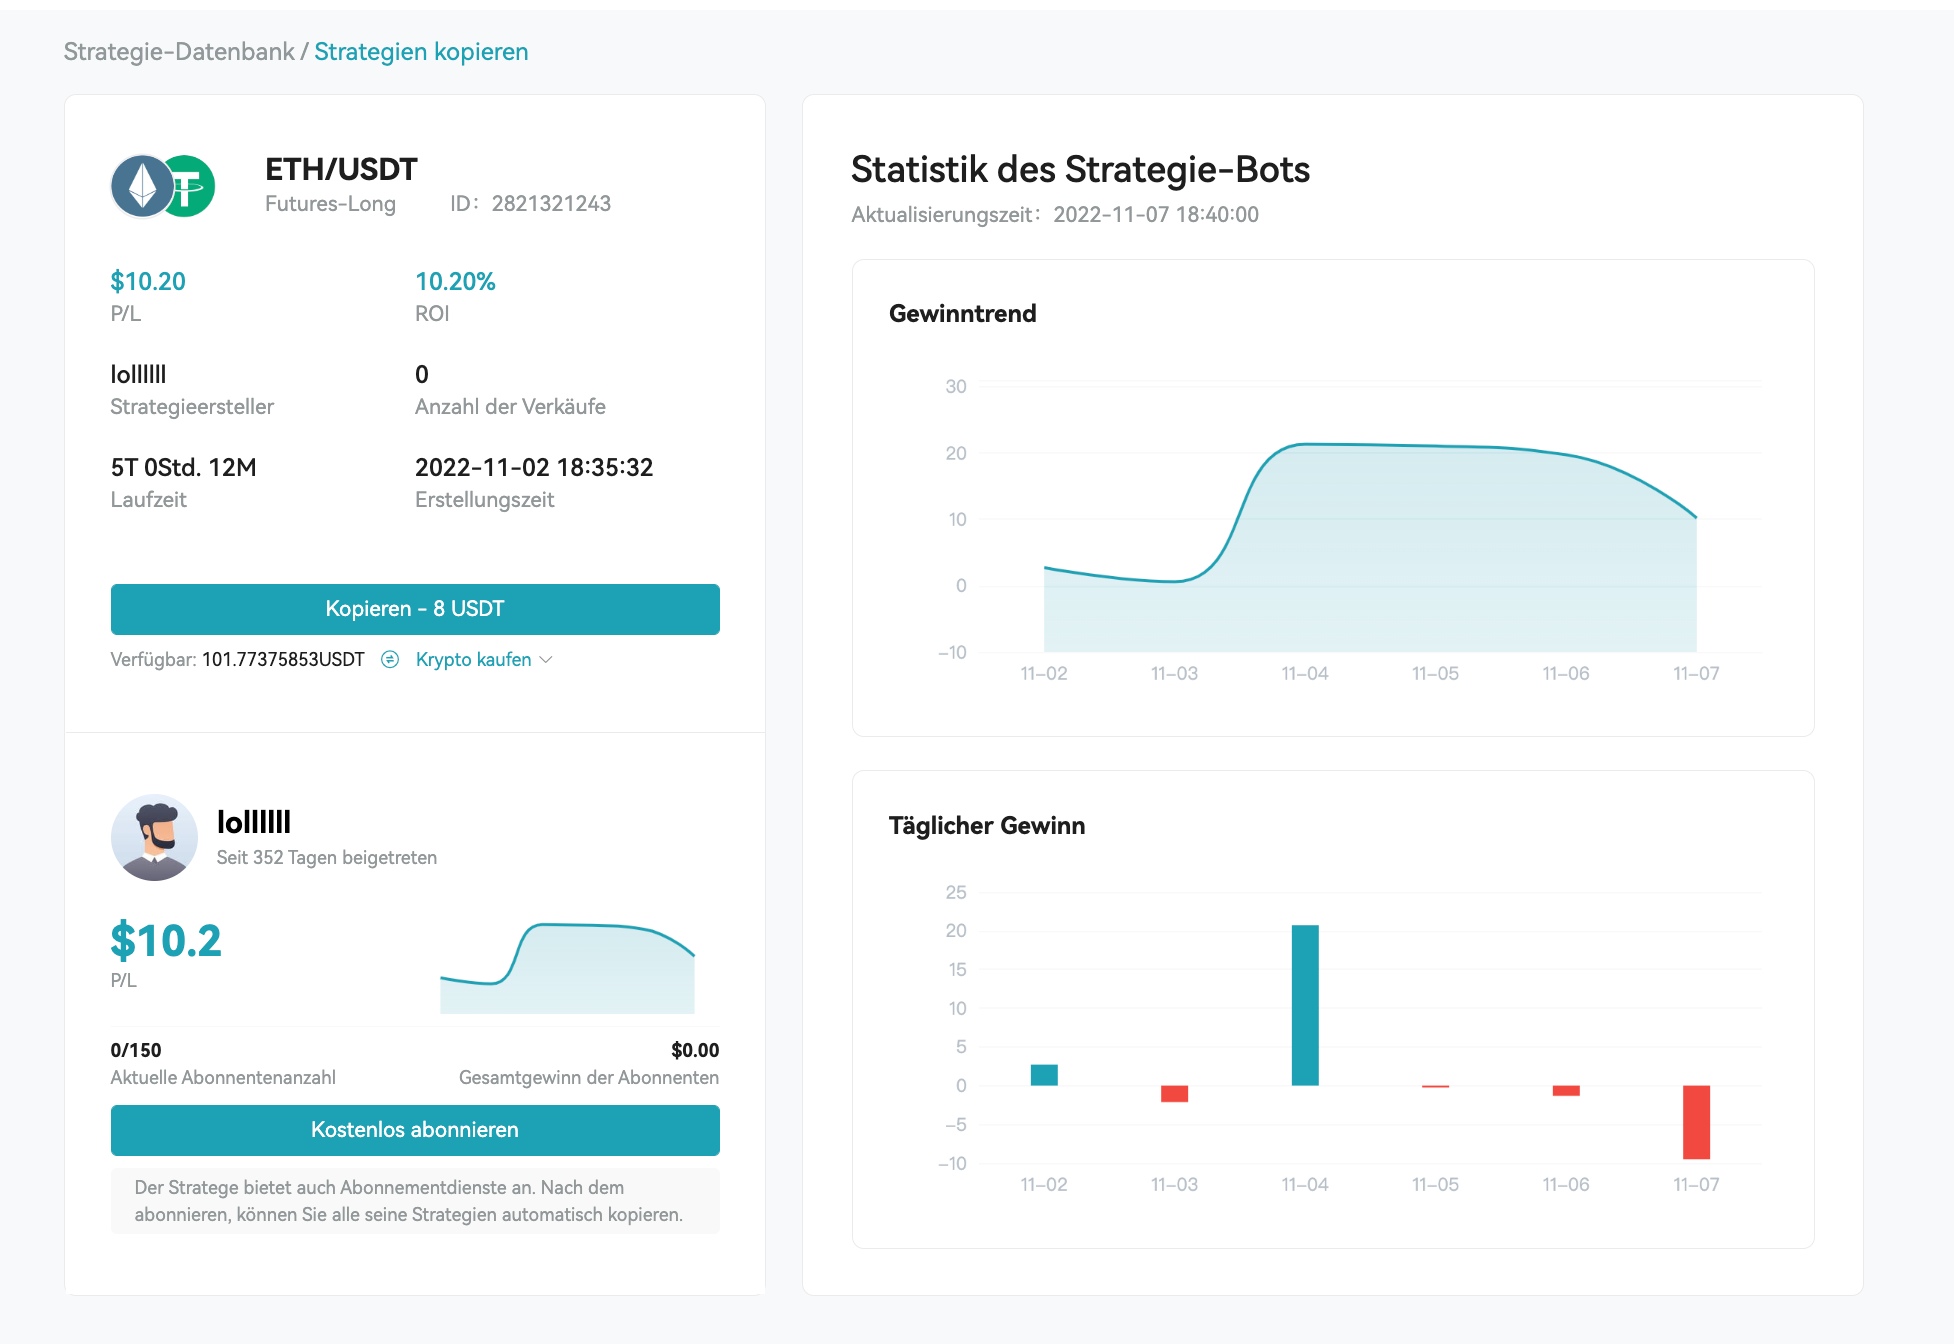Select the ID 2821321243 text
Screen dimensions: 1954x1344
click(x=530, y=204)
